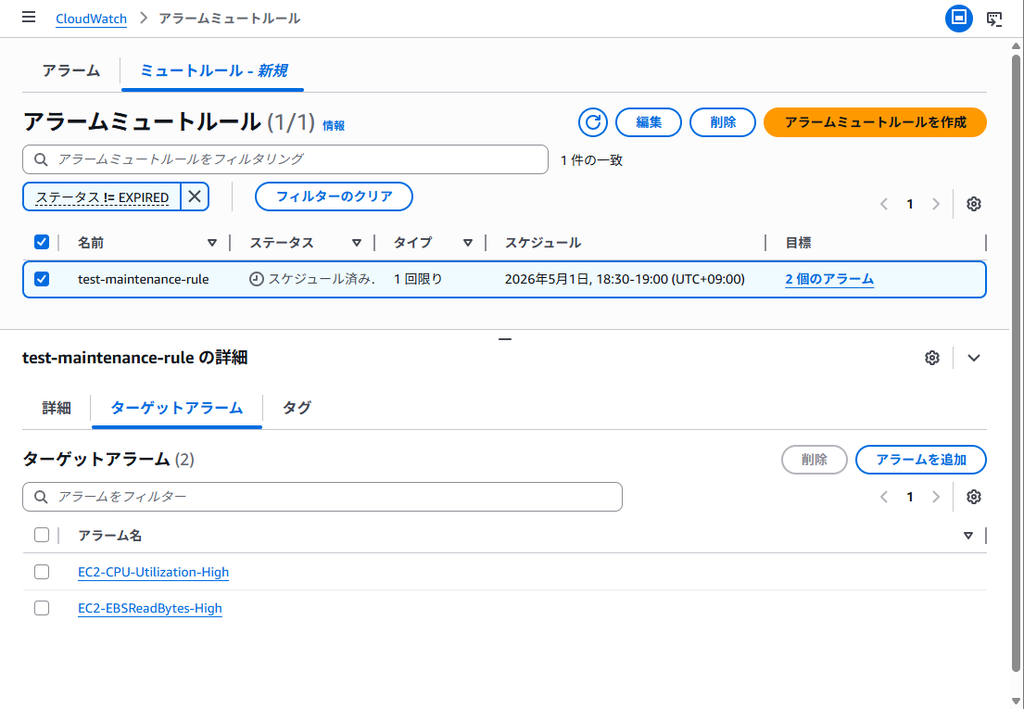Screen dimensions: 1024x709
Task: Remove the ステータス != EXPIRED filter token
Action: point(195,197)
